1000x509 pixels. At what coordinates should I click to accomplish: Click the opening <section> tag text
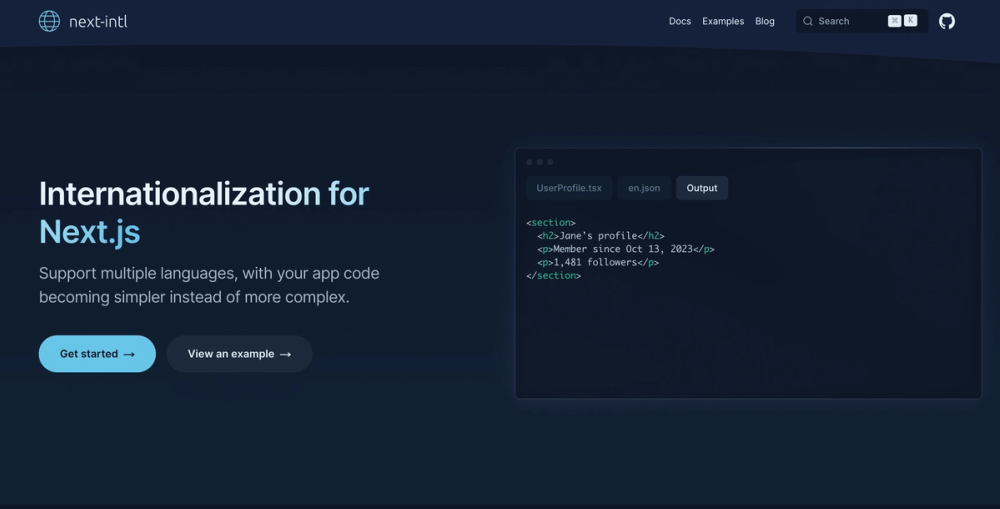[x=551, y=223]
